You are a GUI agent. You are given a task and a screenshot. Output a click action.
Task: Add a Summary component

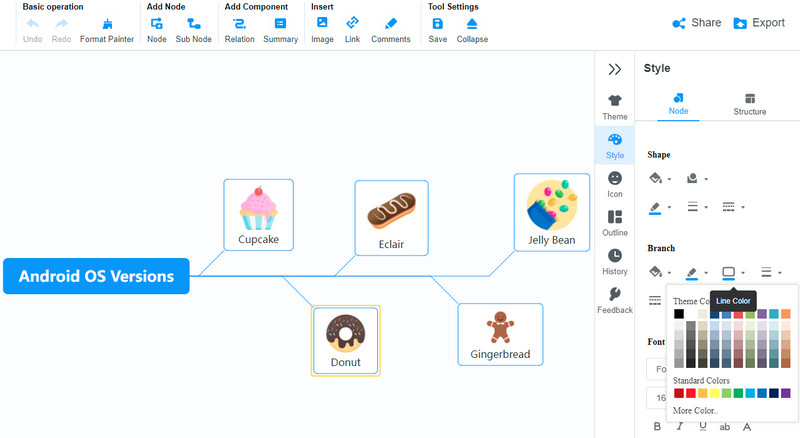(x=281, y=23)
